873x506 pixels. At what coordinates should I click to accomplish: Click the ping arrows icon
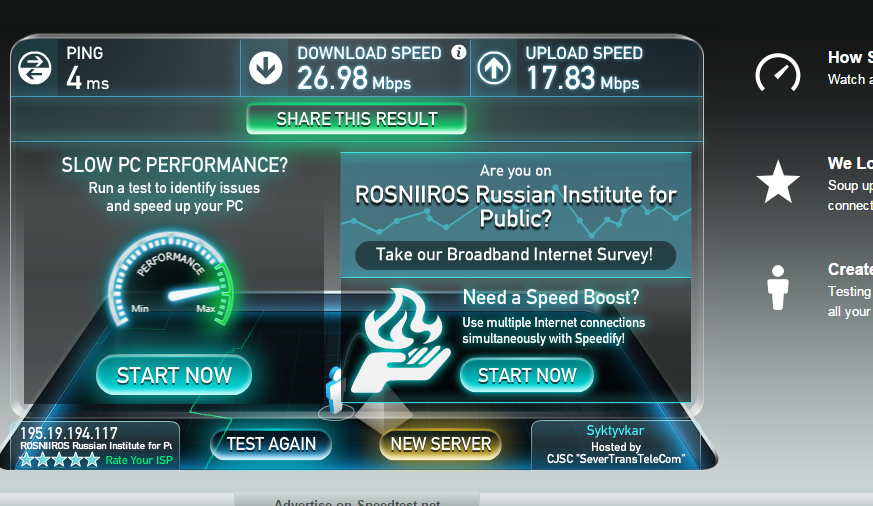35,68
